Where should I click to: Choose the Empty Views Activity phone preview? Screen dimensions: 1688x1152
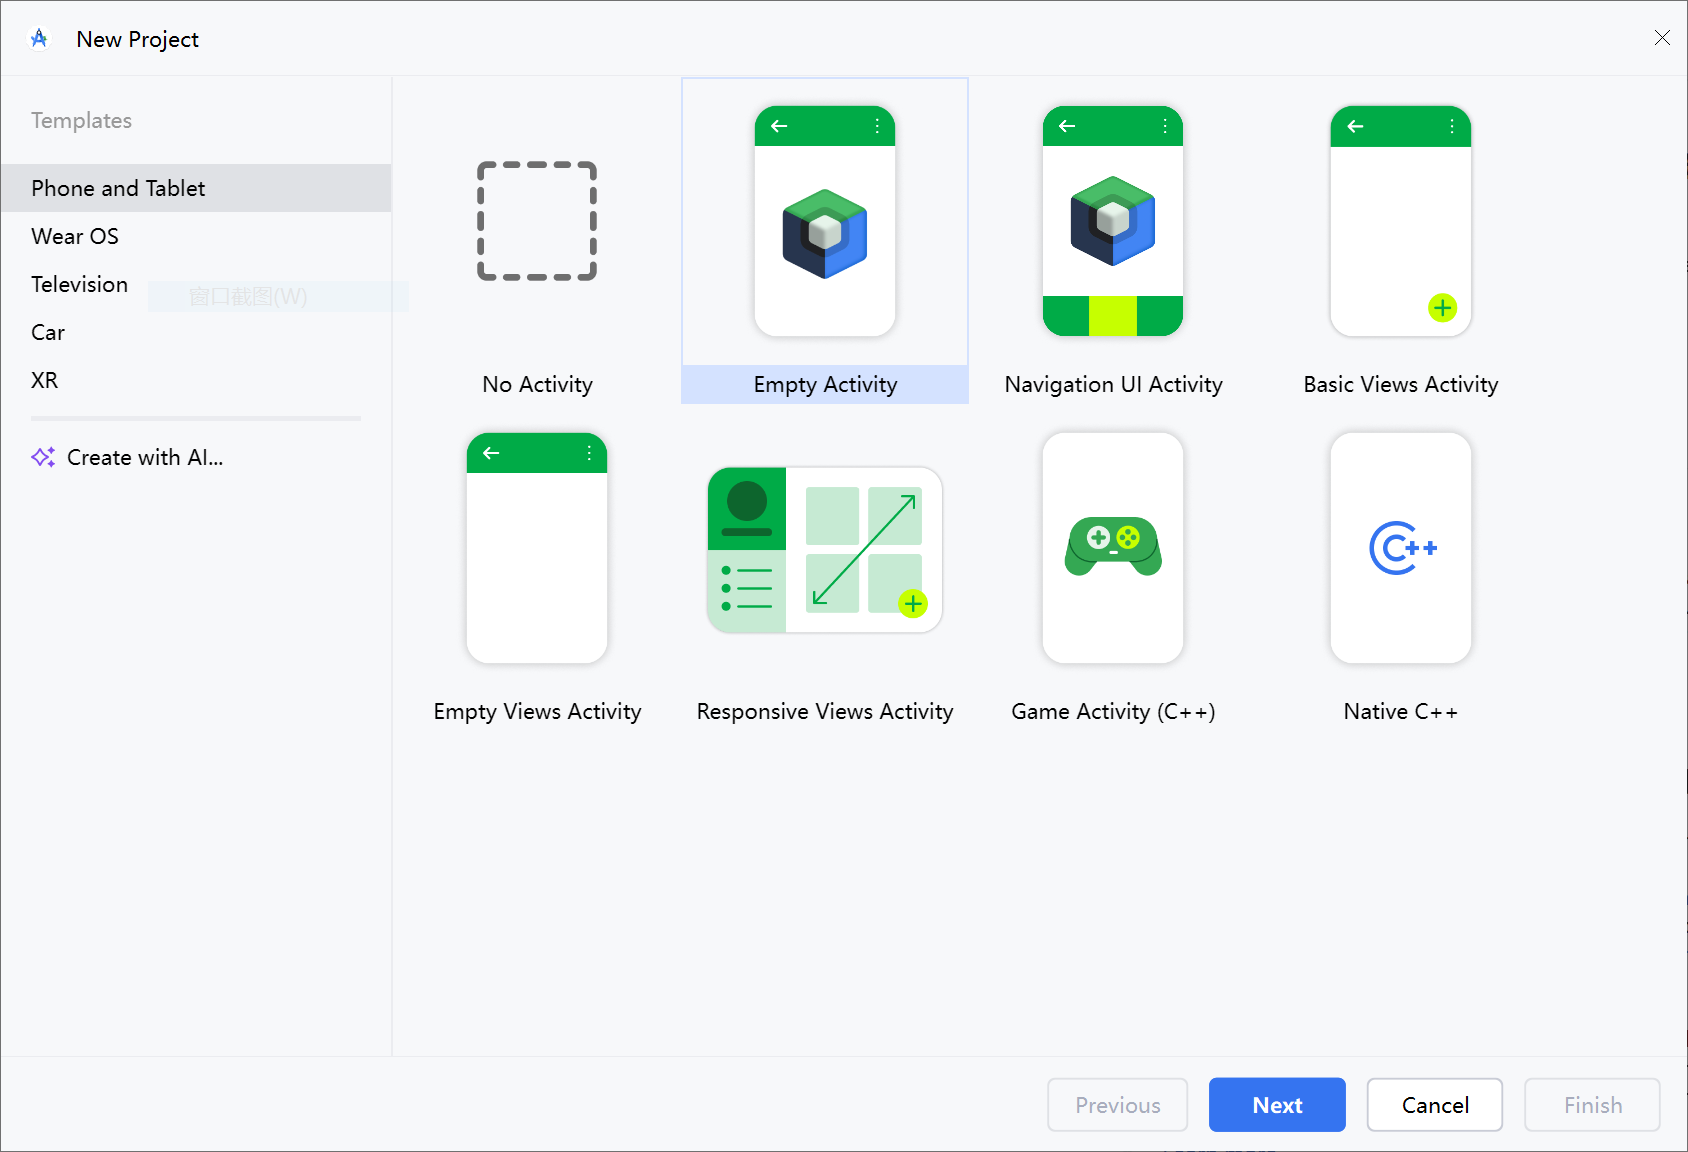(537, 548)
